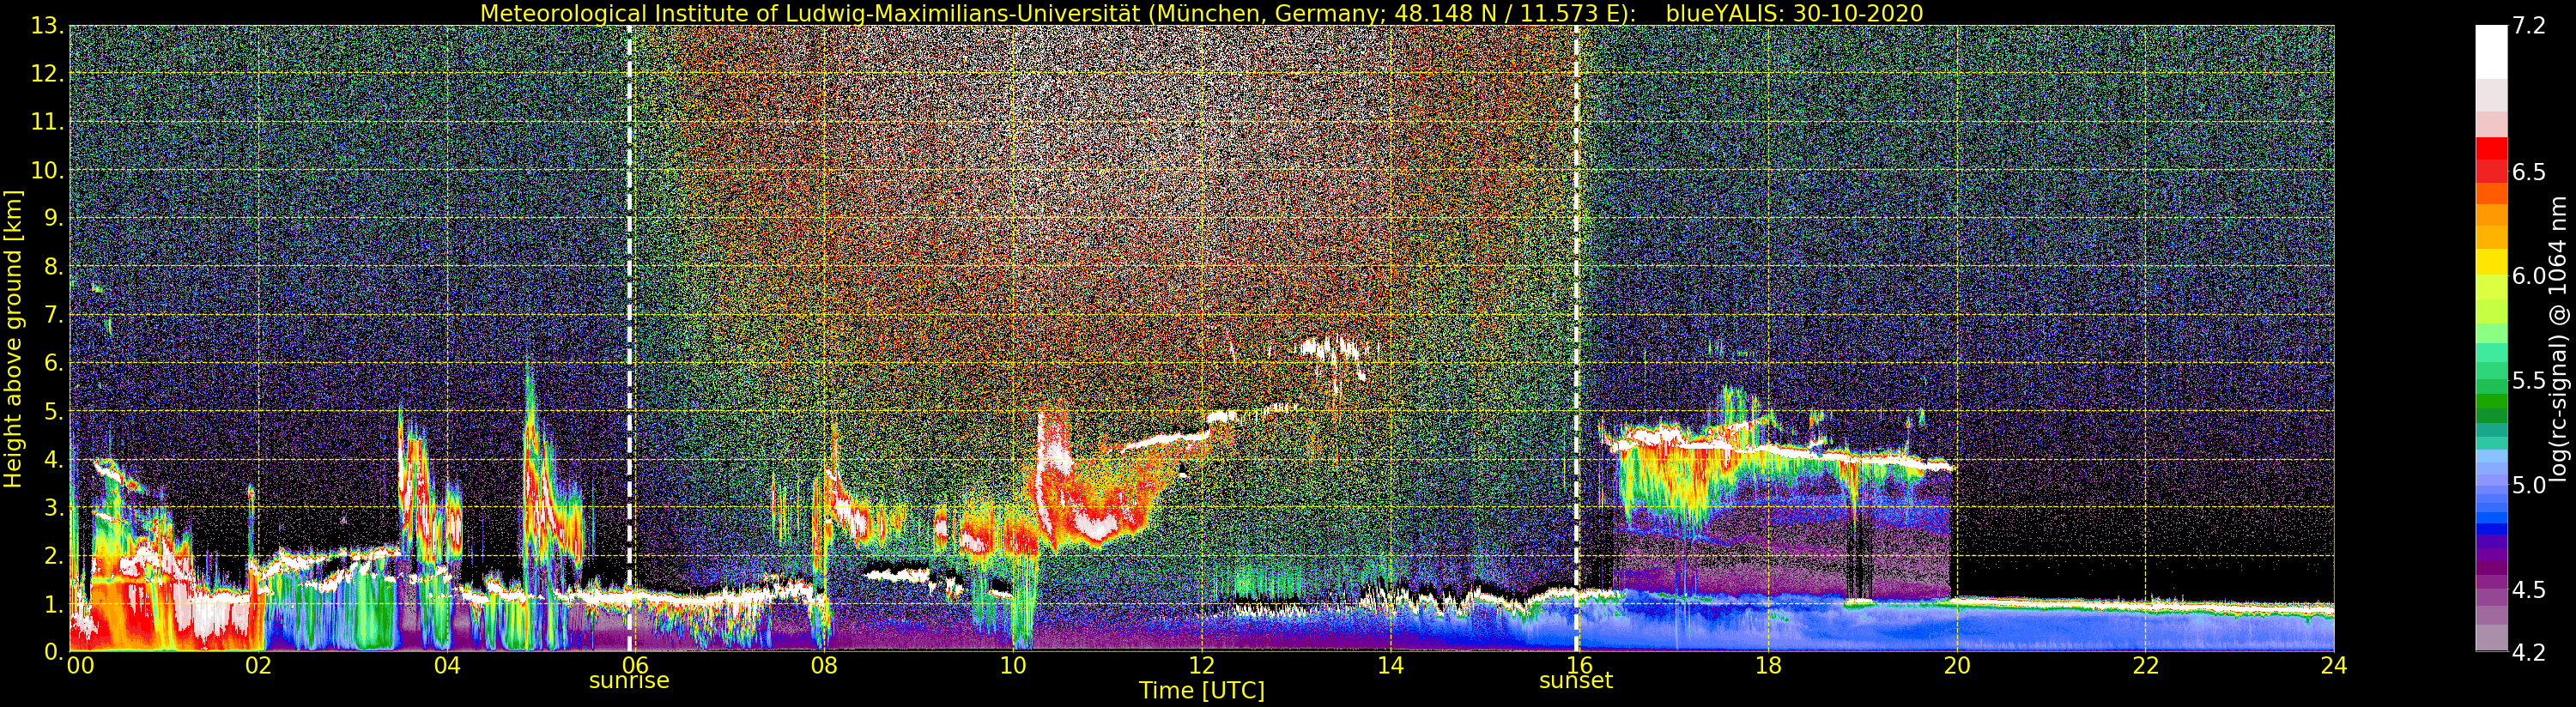Image resolution: width=2576 pixels, height=707 pixels.
Task: Click the time axis tick '10' below the plot
Action: tap(1013, 665)
